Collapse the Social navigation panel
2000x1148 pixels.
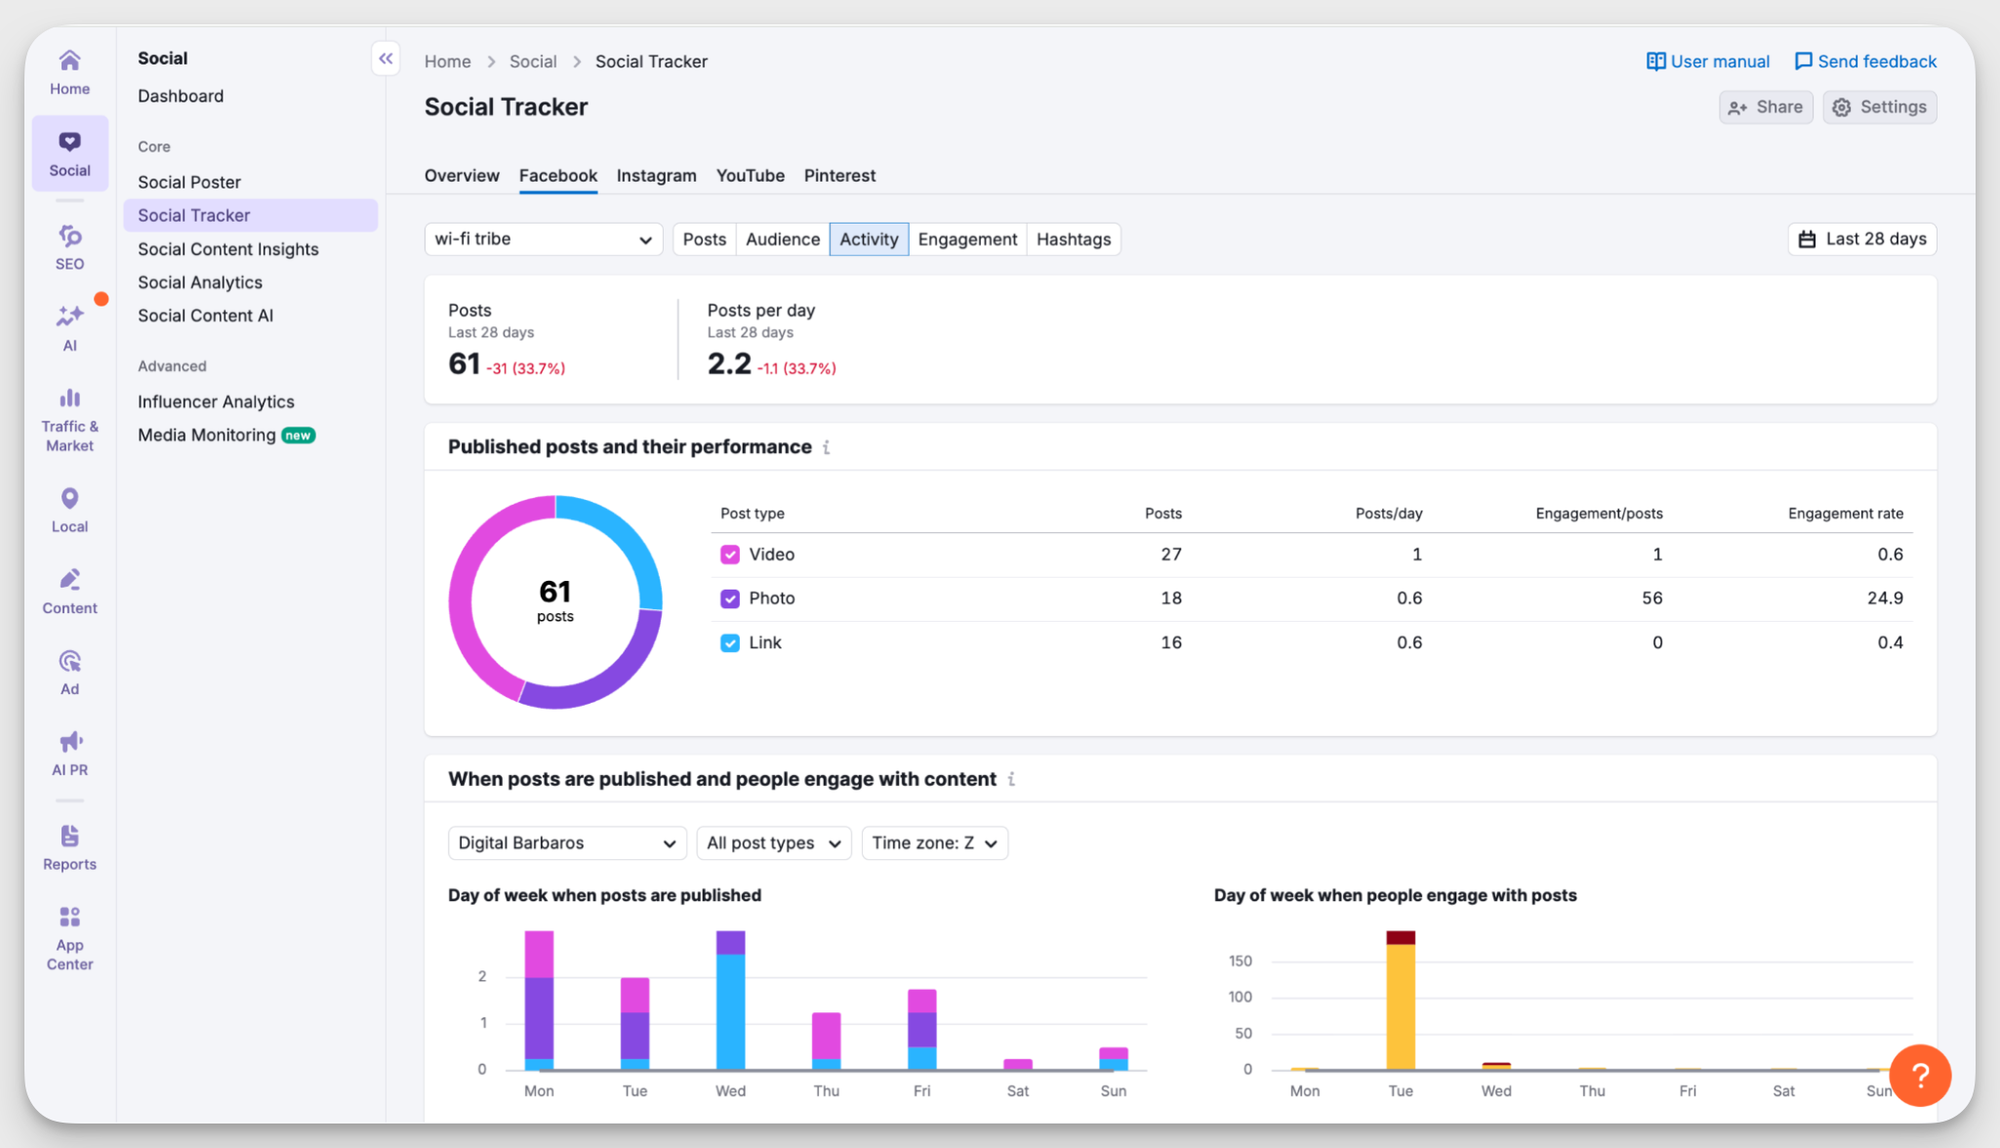click(386, 58)
